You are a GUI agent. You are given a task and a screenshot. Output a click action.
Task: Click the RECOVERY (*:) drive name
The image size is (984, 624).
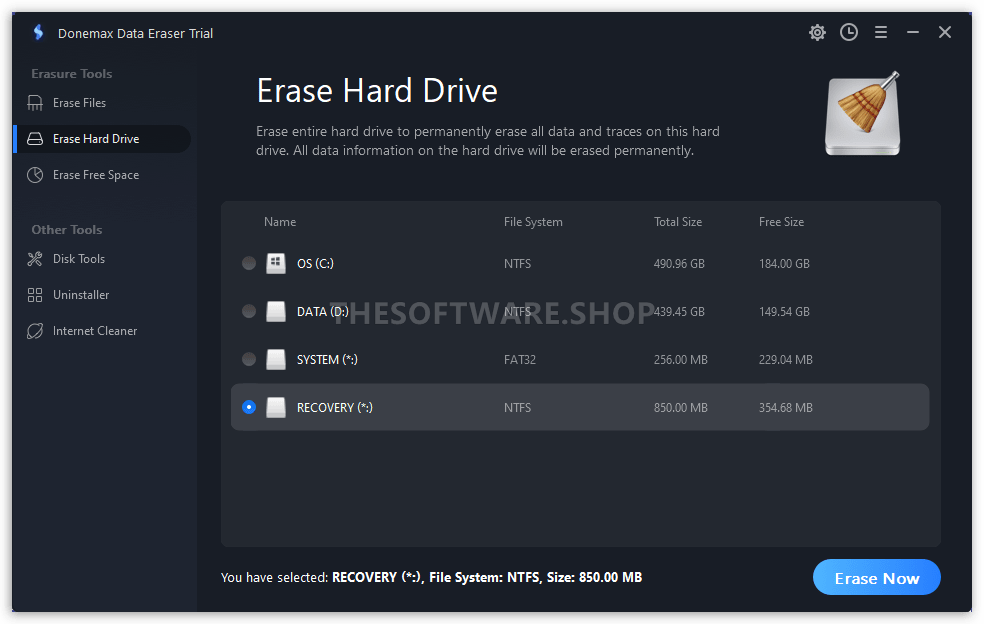pos(334,408)
